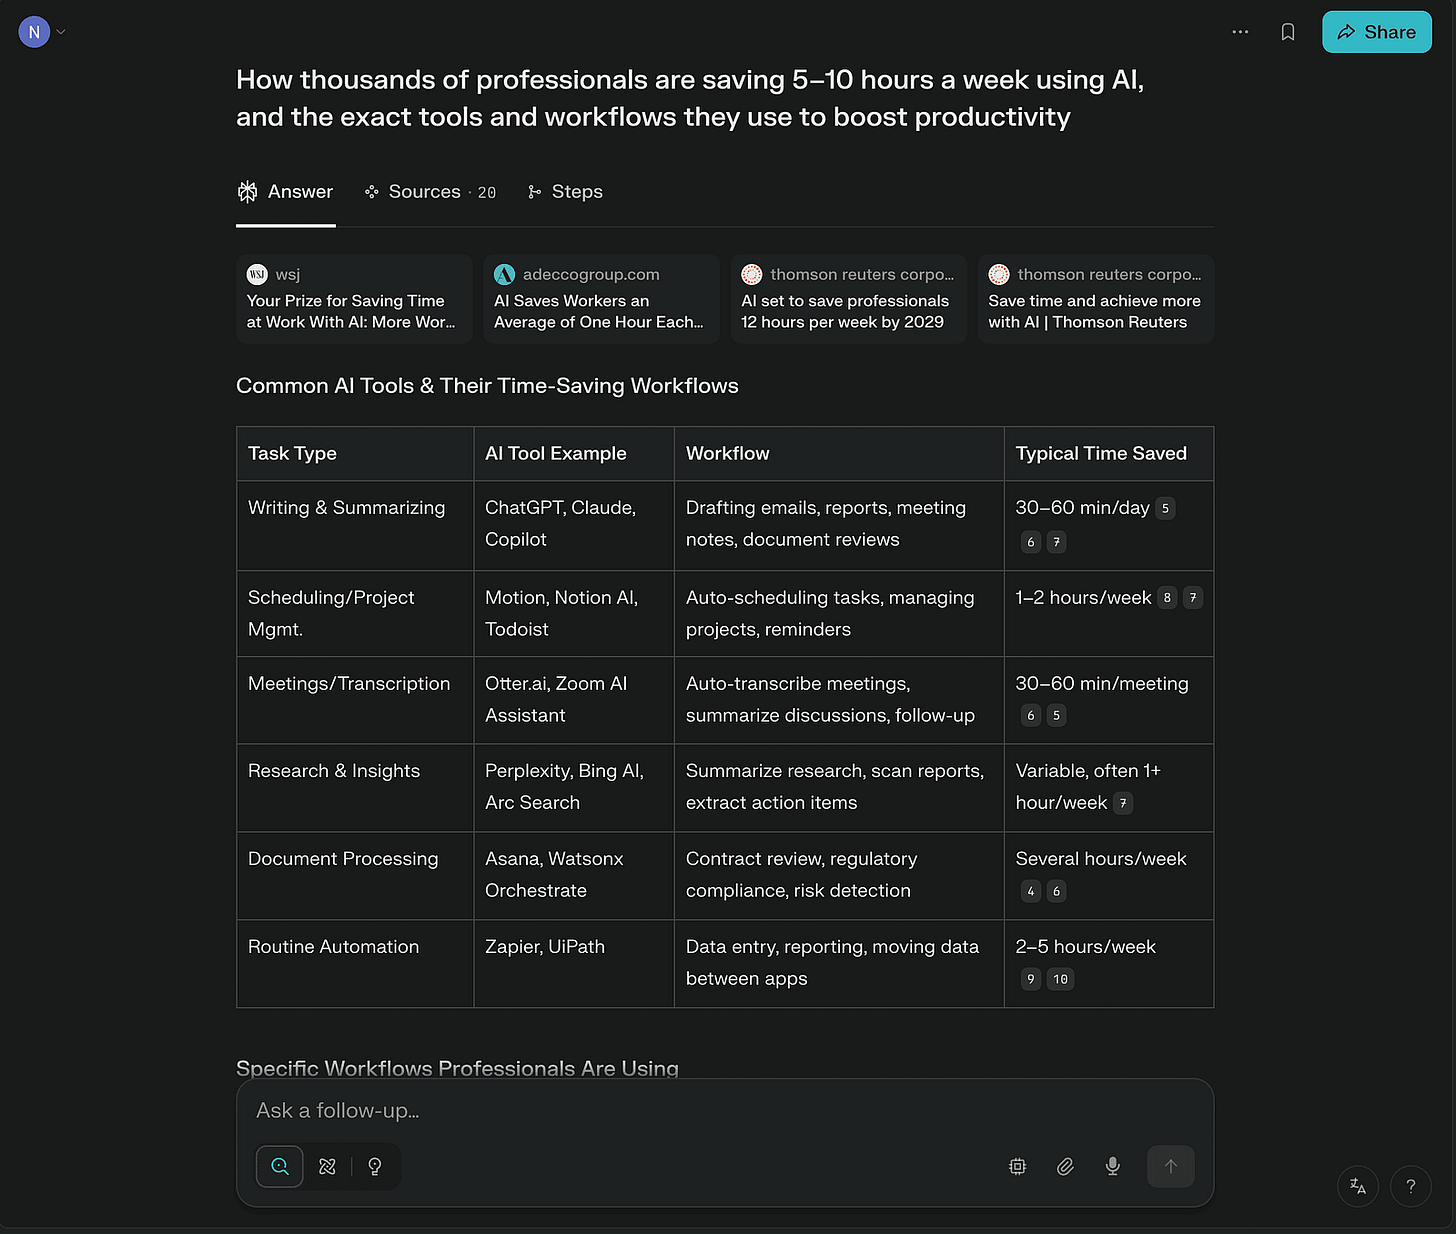The image size is (1456, 1234).
Task: Click the 'Zapier, UiPath' cell
Action: 574,964
